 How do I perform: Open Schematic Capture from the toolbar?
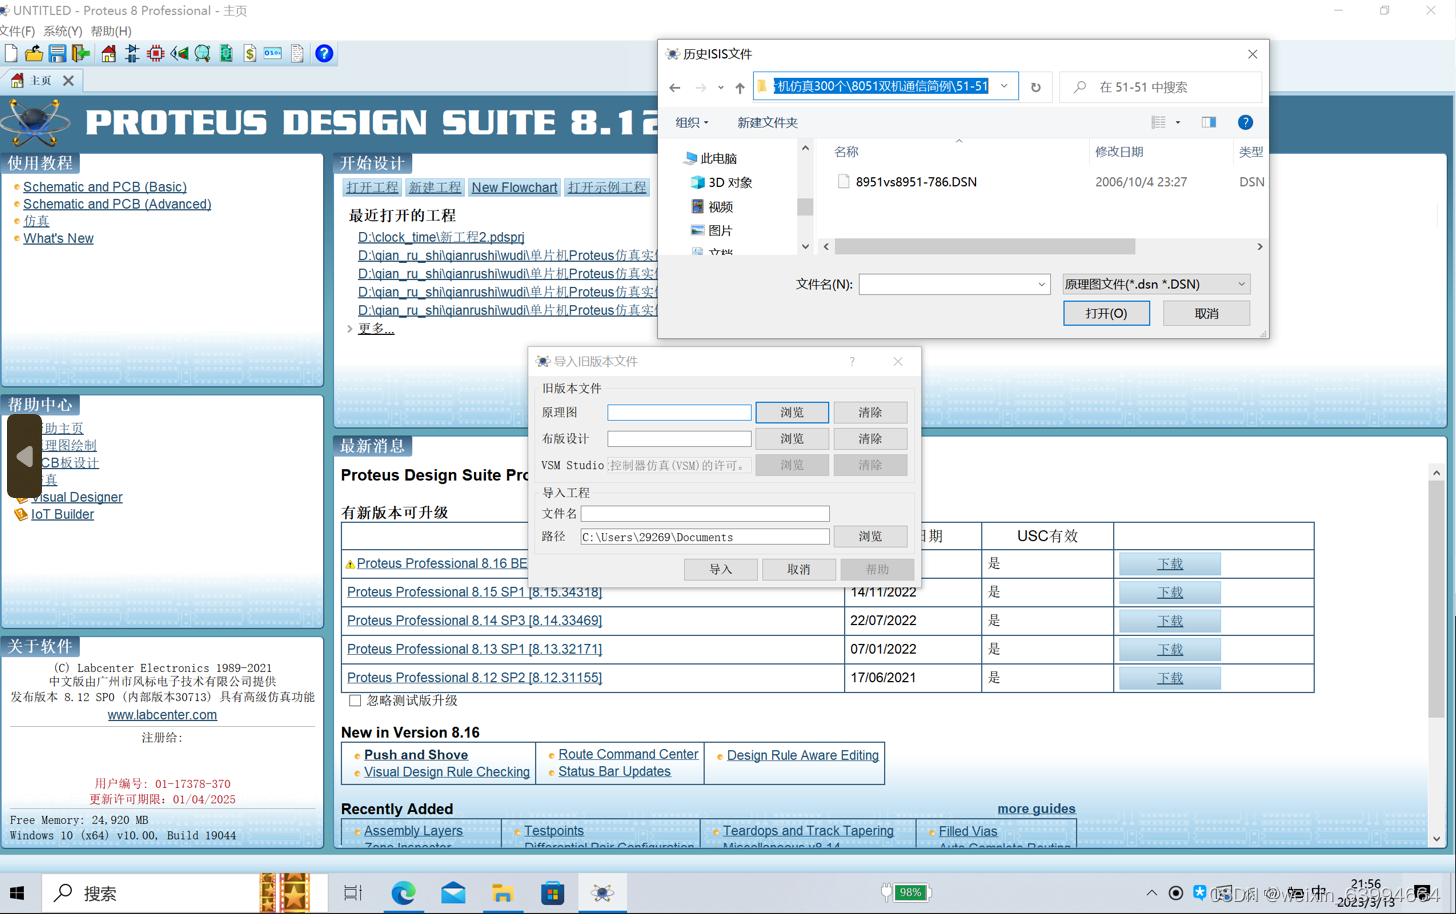pos(132,53)
